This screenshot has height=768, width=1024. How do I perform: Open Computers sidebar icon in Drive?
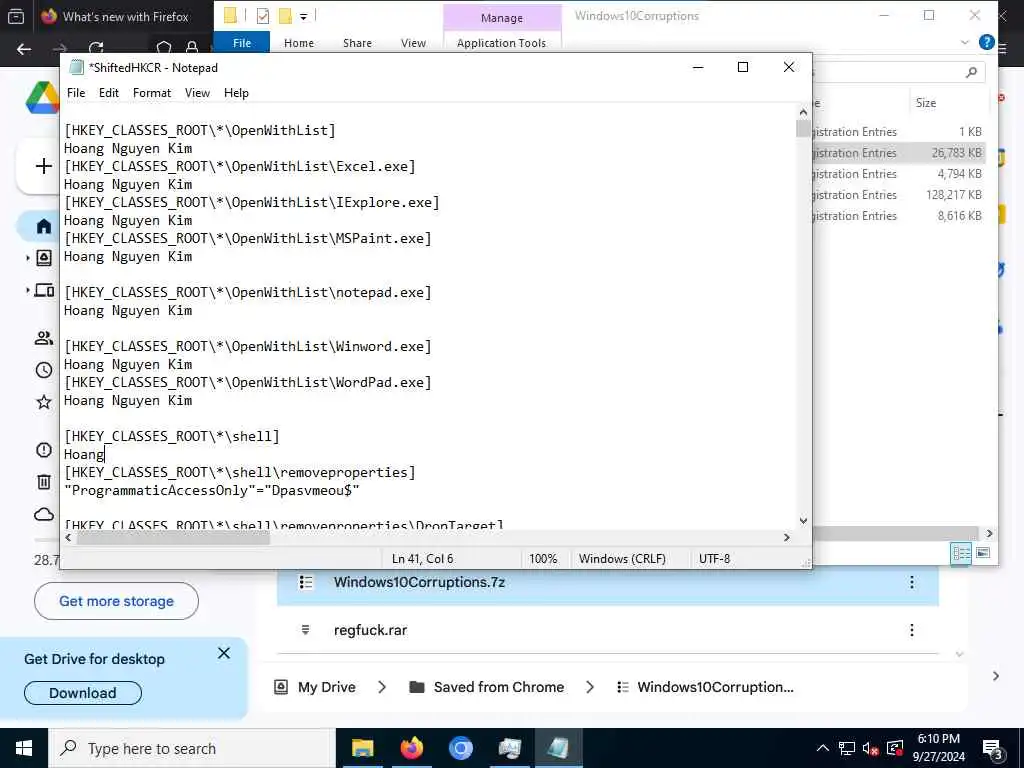click(x=44, y=290)
